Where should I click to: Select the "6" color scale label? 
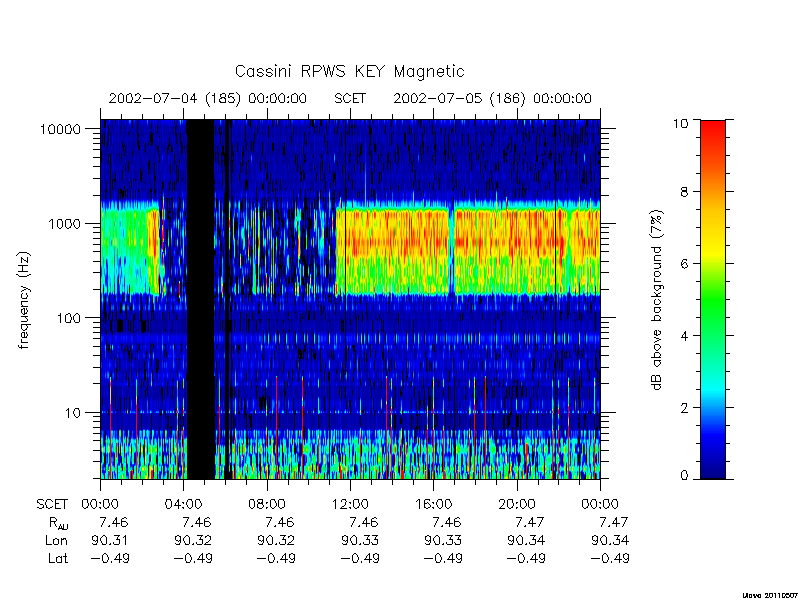(684, 264)
